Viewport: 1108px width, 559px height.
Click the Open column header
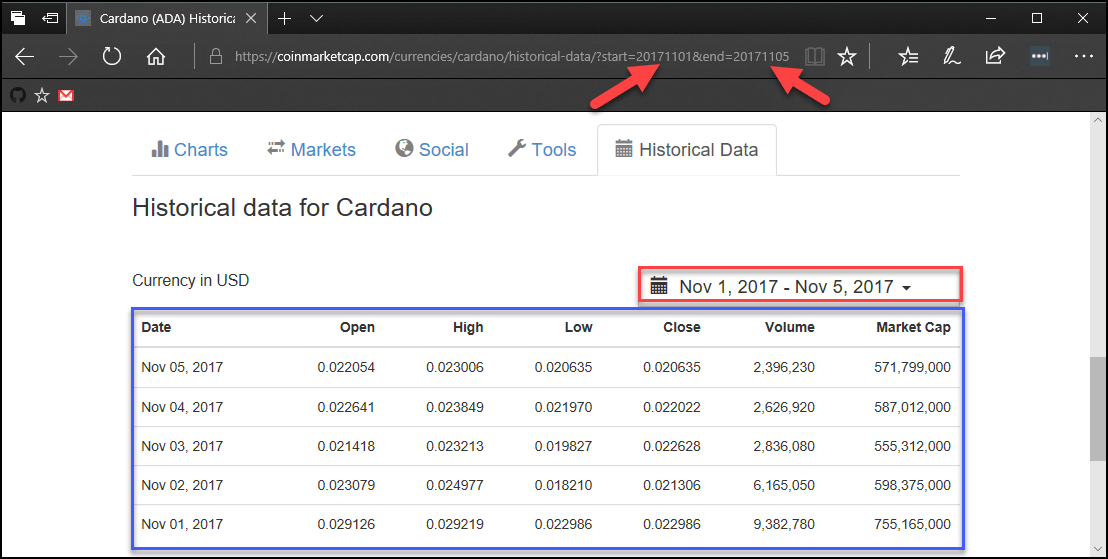coord(357,327)
